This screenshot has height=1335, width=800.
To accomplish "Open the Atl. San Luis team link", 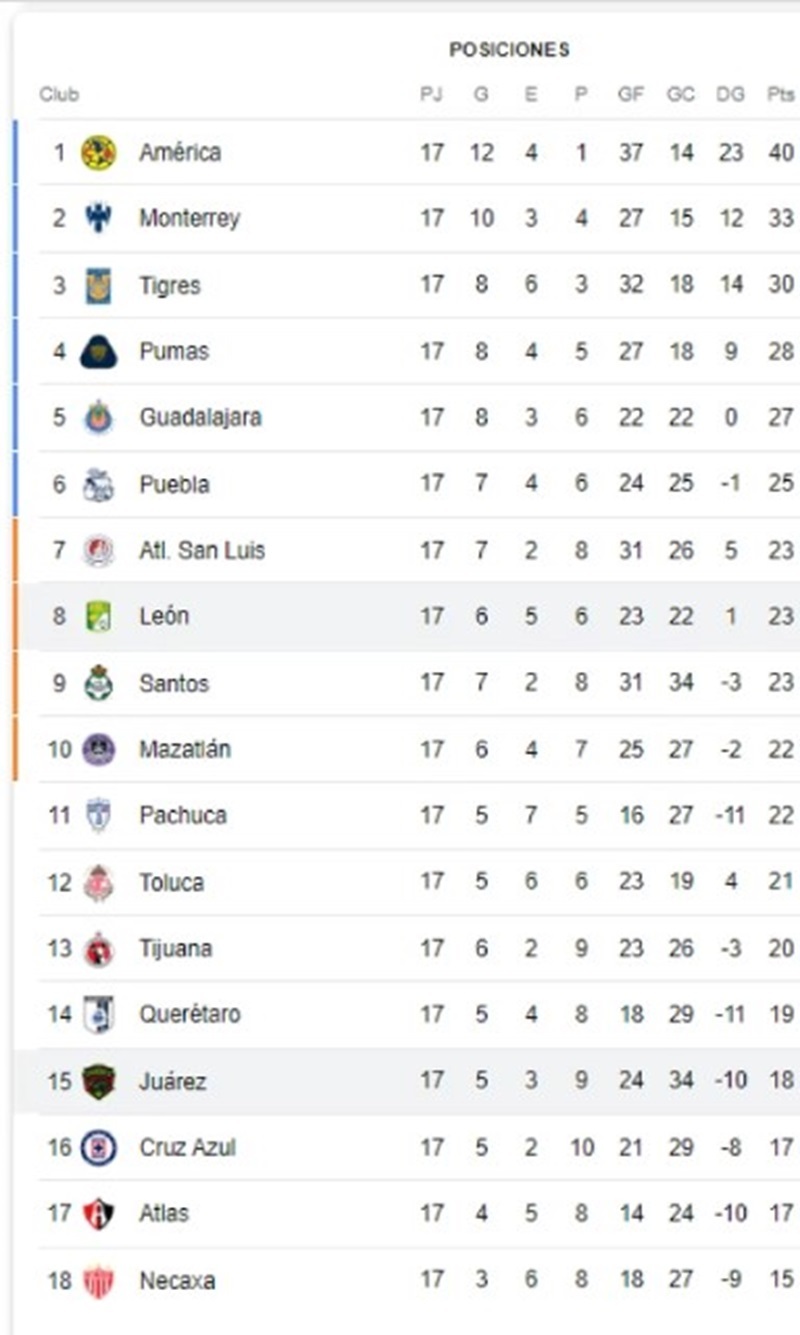I will pyautogui.click(x=202, y=550).
